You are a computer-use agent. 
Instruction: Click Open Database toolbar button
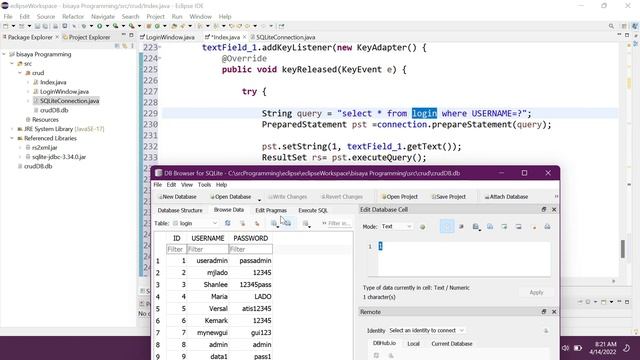click(x=231, y=197)
